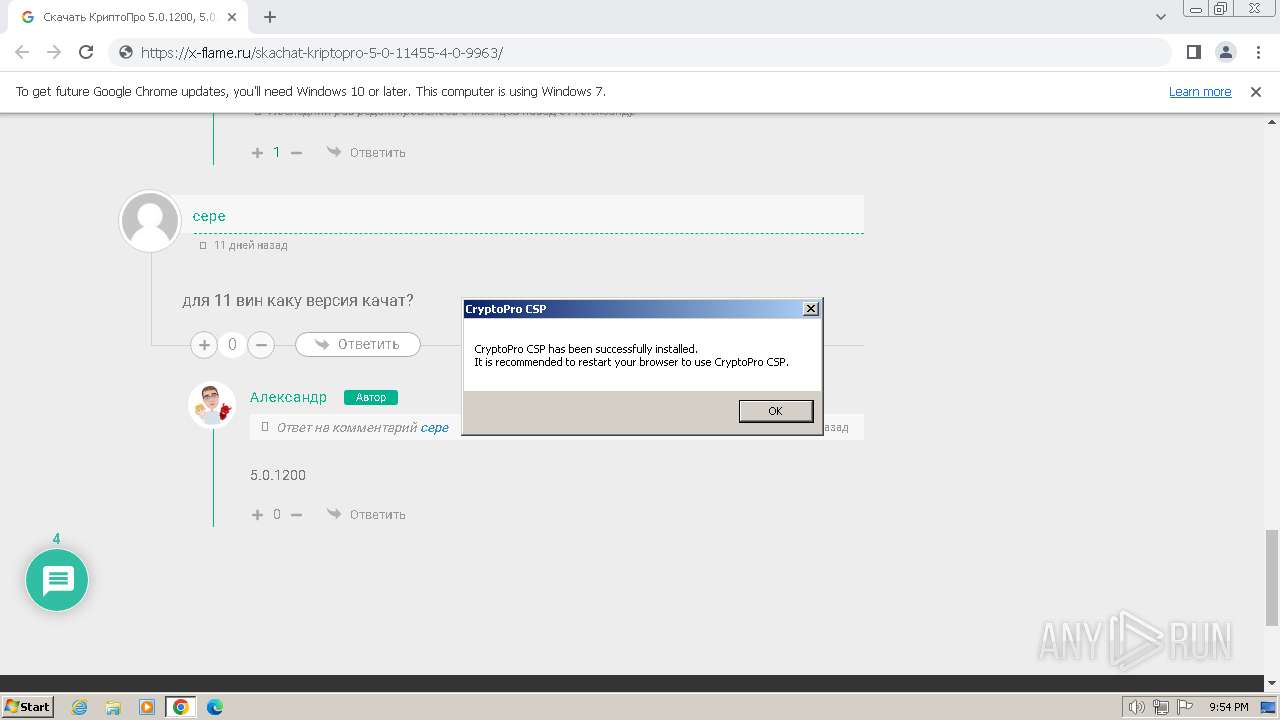Open the network tray icon
This screenshot has width=1280, height=720.
click(1161, 707)
